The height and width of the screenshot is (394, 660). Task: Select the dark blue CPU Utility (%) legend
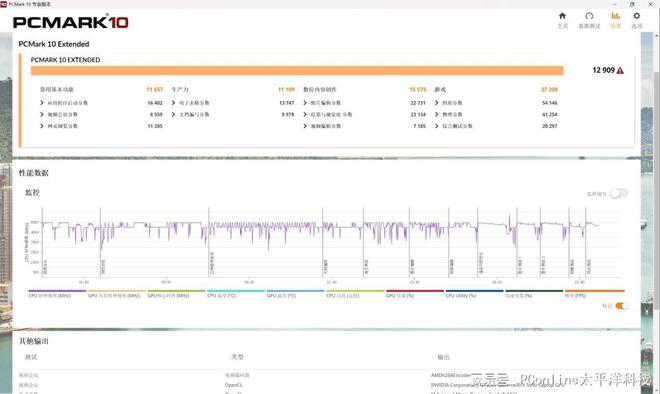474,293
